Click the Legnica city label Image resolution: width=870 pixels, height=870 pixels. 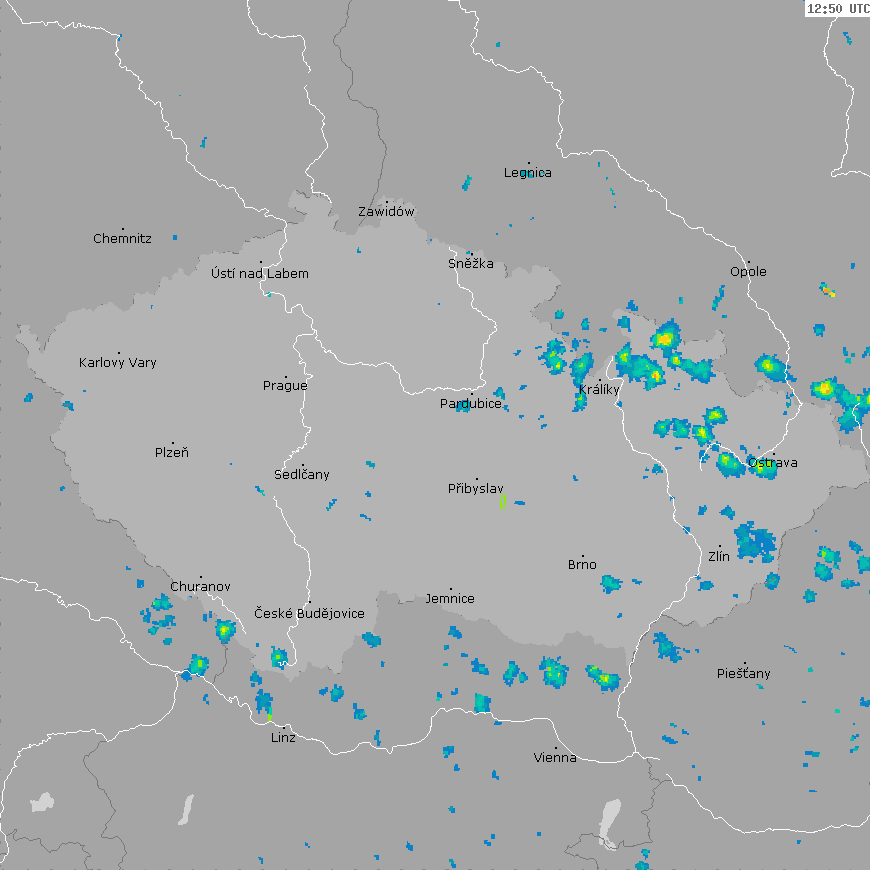click(528, 173)
